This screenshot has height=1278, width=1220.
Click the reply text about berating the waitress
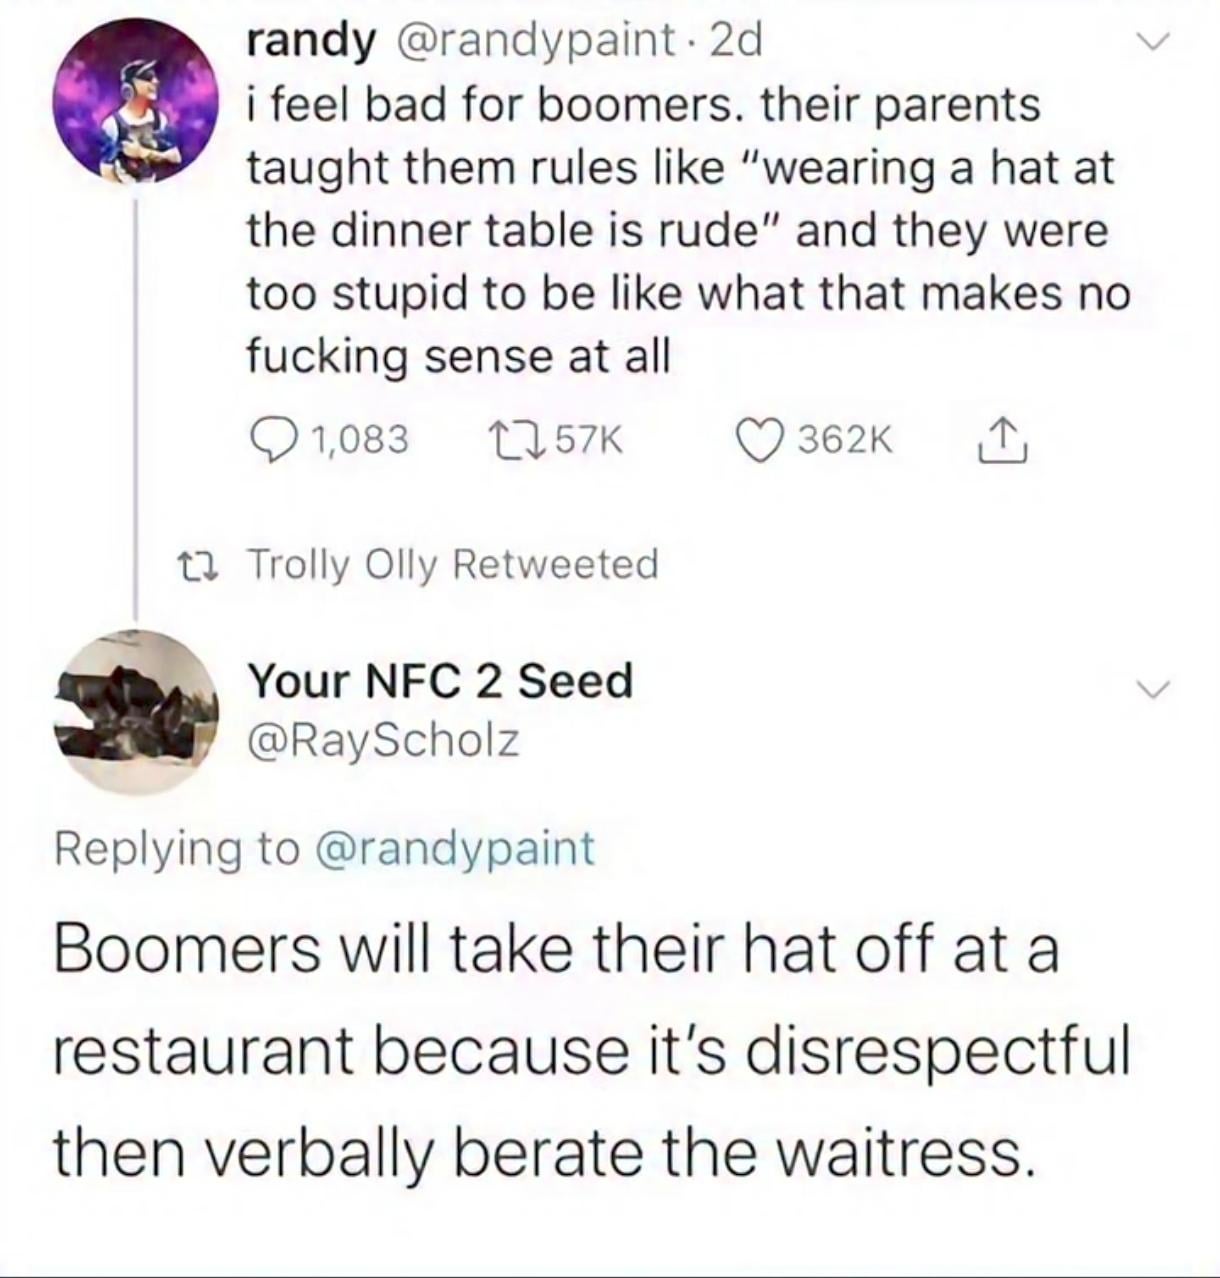pyautogui.click(x=590, y=1050)
